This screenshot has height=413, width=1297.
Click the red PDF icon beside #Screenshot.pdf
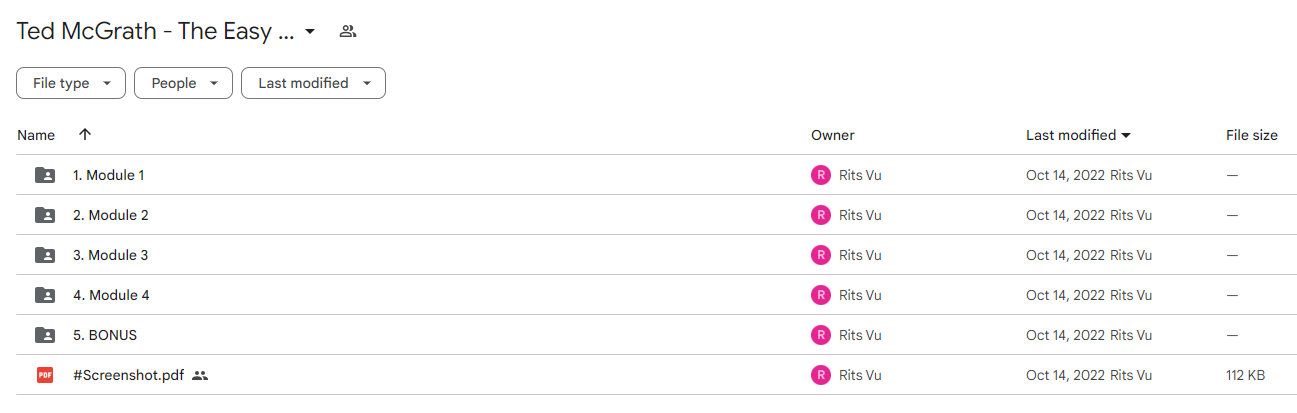(x=45, y=375)
